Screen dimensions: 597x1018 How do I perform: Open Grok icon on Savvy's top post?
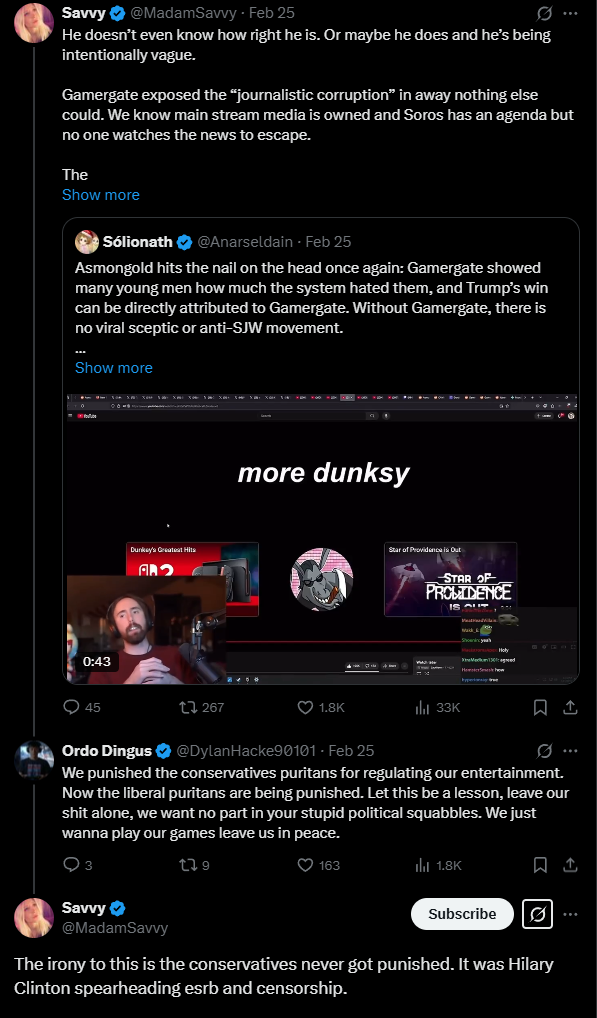pyautogui.click(x=544, y=13)
